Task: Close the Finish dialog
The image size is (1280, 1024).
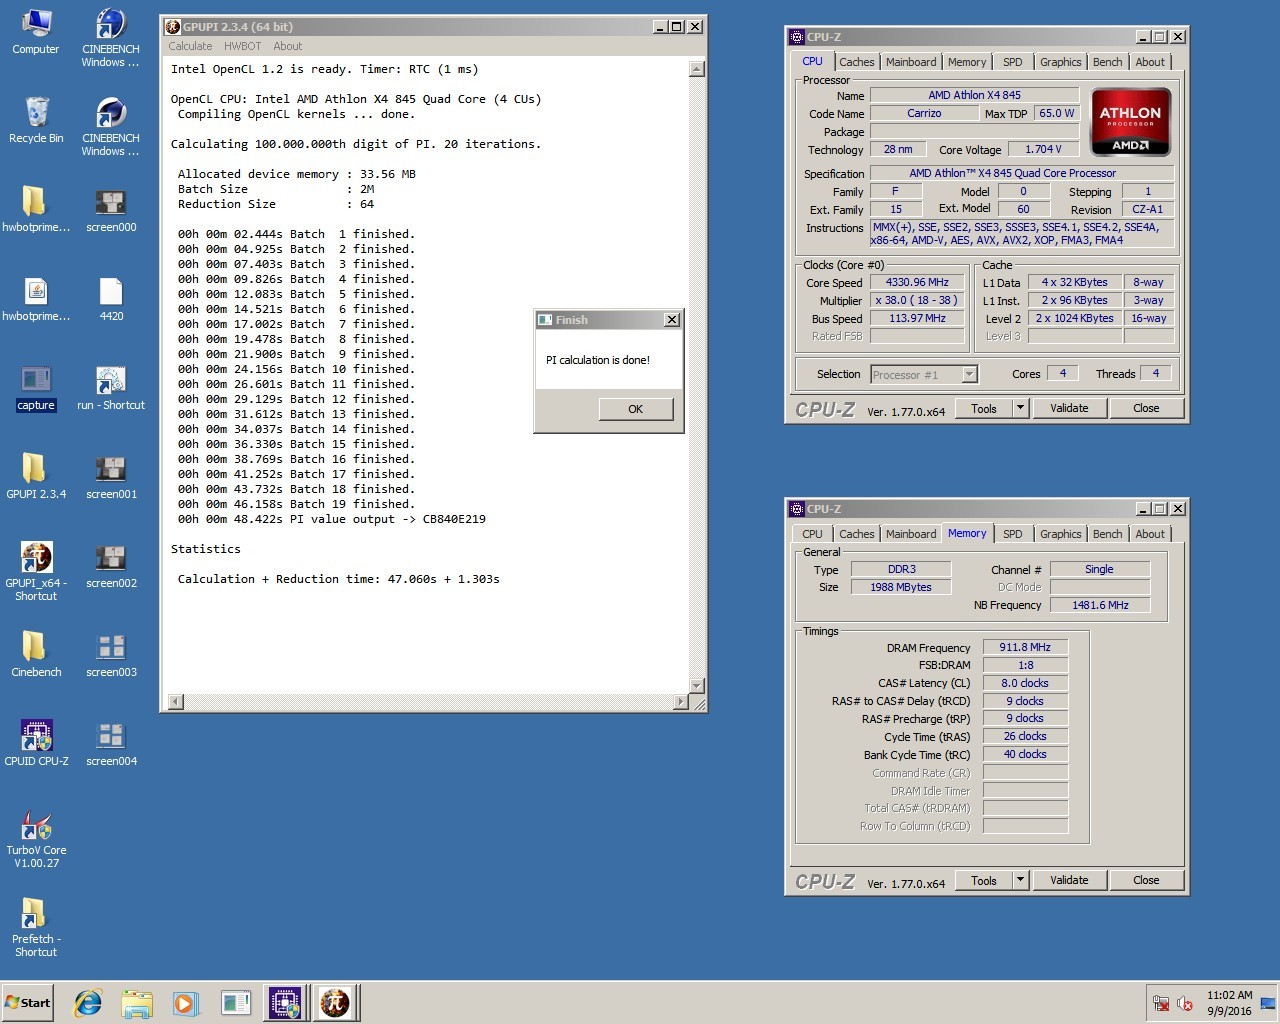Action: click(x=672, y=320)
